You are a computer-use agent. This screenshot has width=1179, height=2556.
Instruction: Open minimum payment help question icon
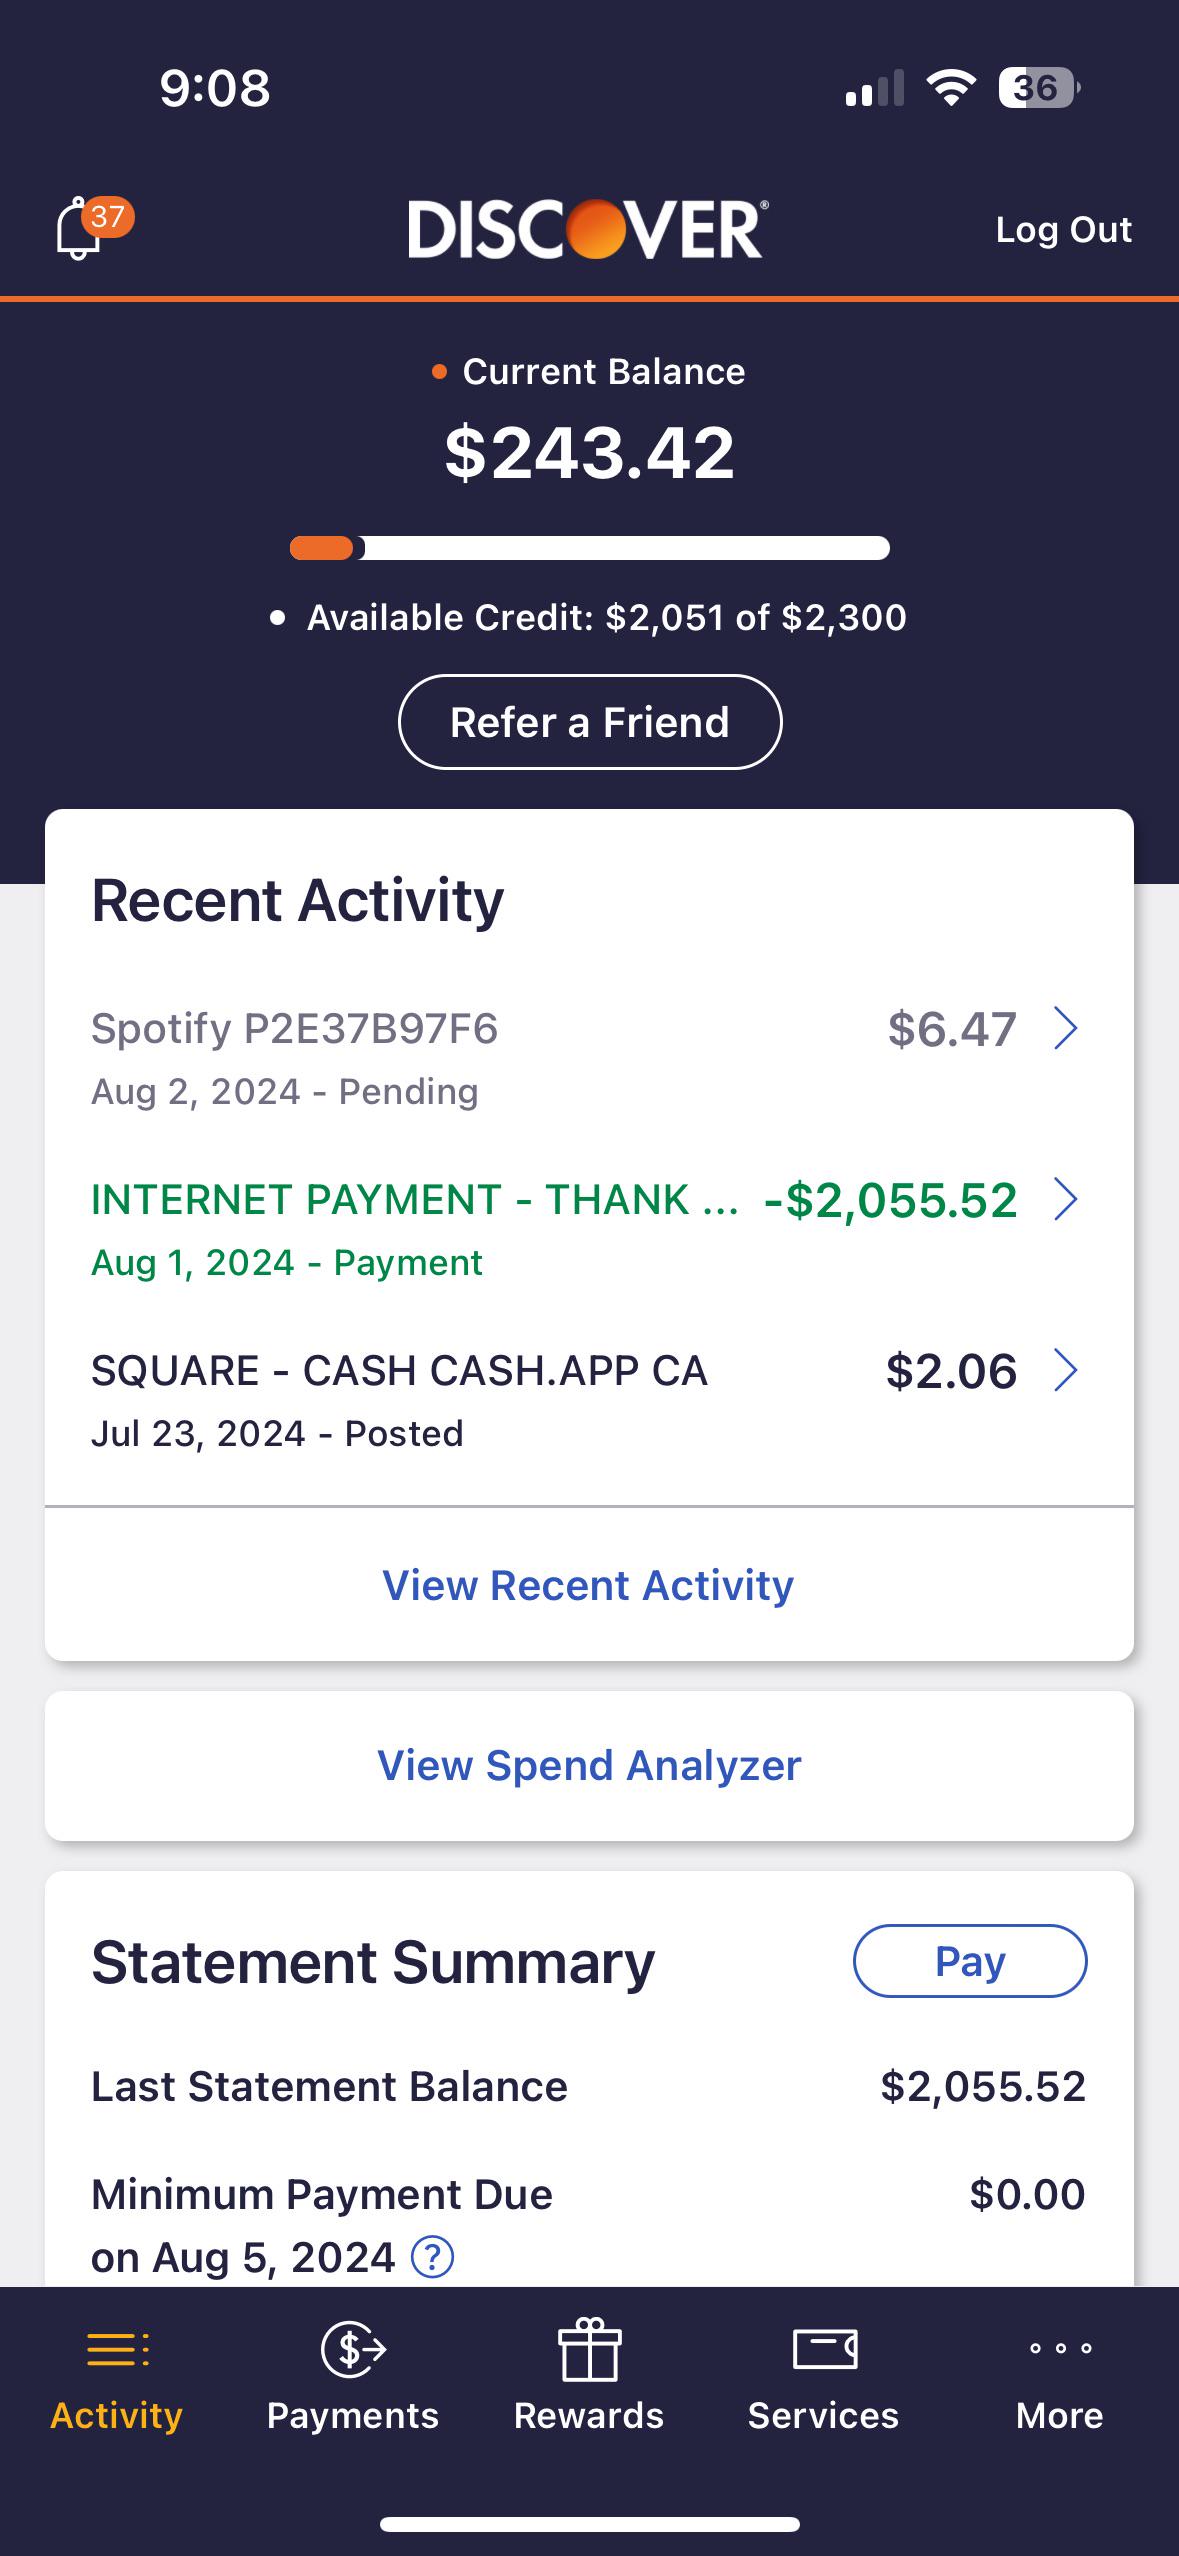433,2257
